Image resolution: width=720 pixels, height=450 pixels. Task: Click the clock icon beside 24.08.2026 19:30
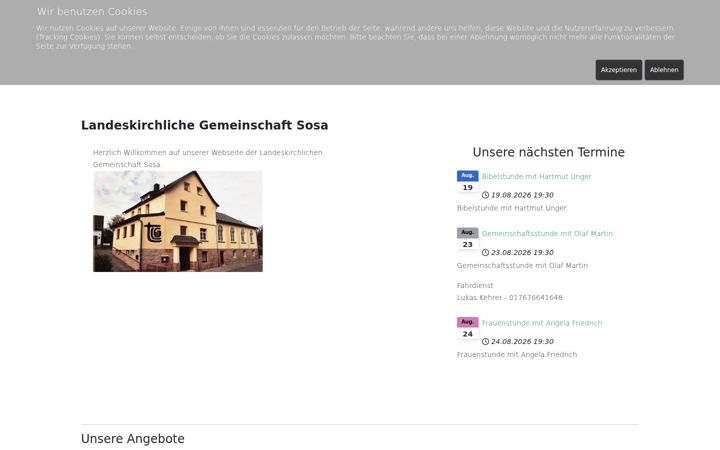[x=485, y=342]
